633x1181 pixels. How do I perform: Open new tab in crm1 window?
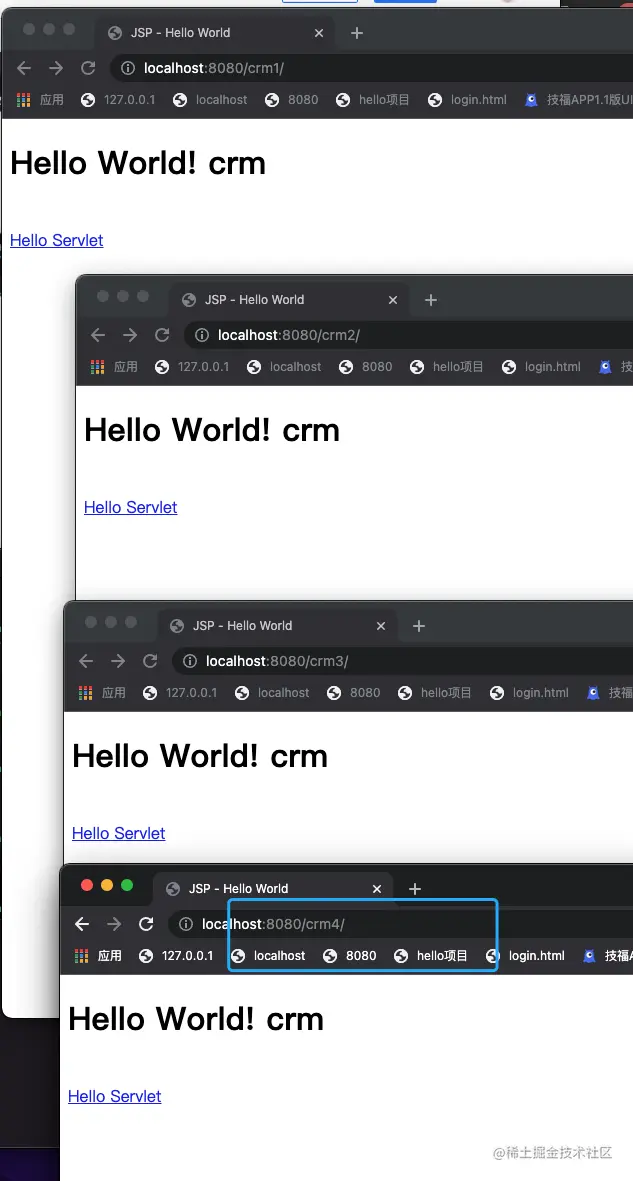[x=357, y=33]
